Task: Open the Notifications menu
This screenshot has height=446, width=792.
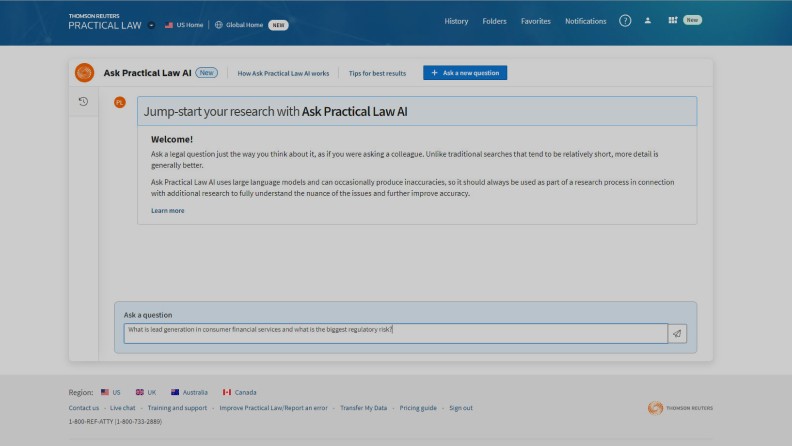Action: tap(585, 21)
